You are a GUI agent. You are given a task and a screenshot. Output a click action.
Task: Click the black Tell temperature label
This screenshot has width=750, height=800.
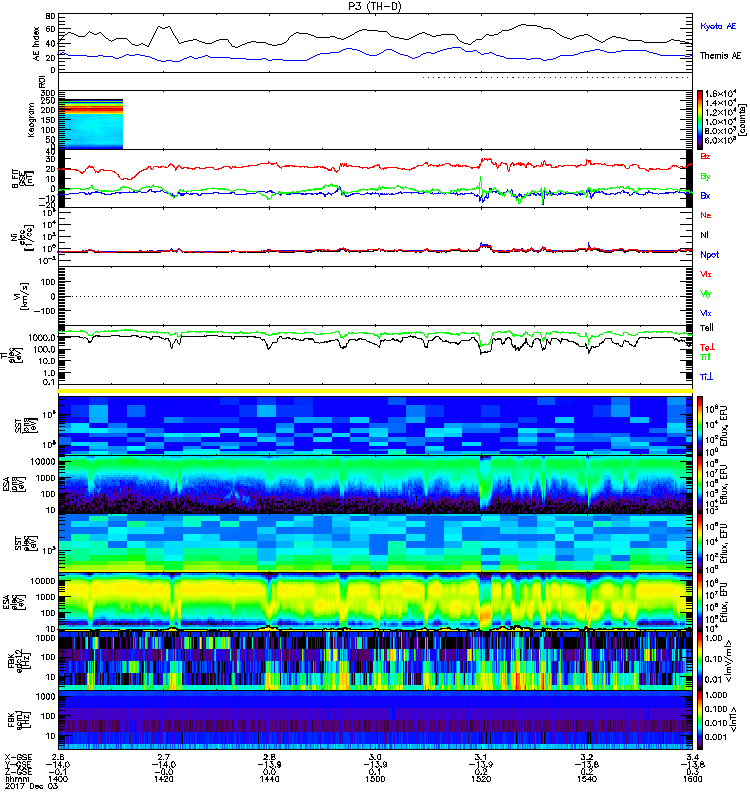(706, 328)
